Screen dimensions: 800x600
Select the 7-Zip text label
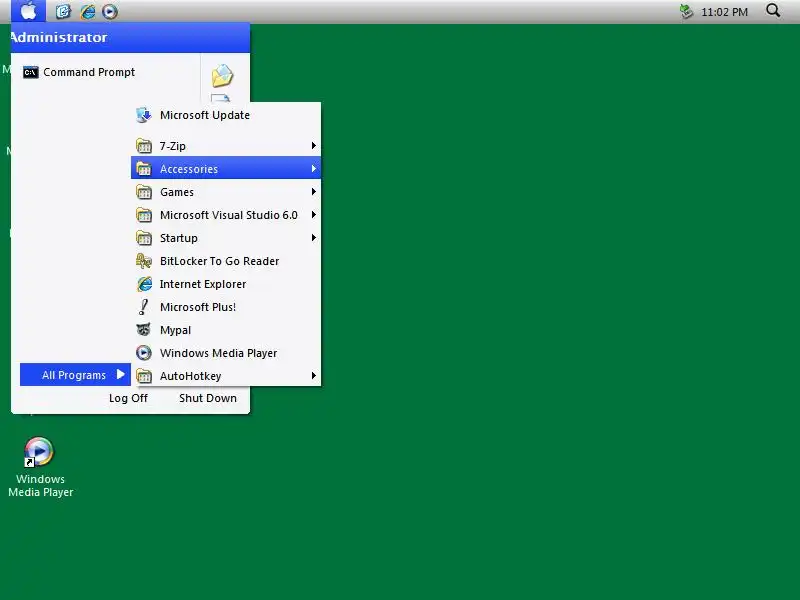[172, 146]
